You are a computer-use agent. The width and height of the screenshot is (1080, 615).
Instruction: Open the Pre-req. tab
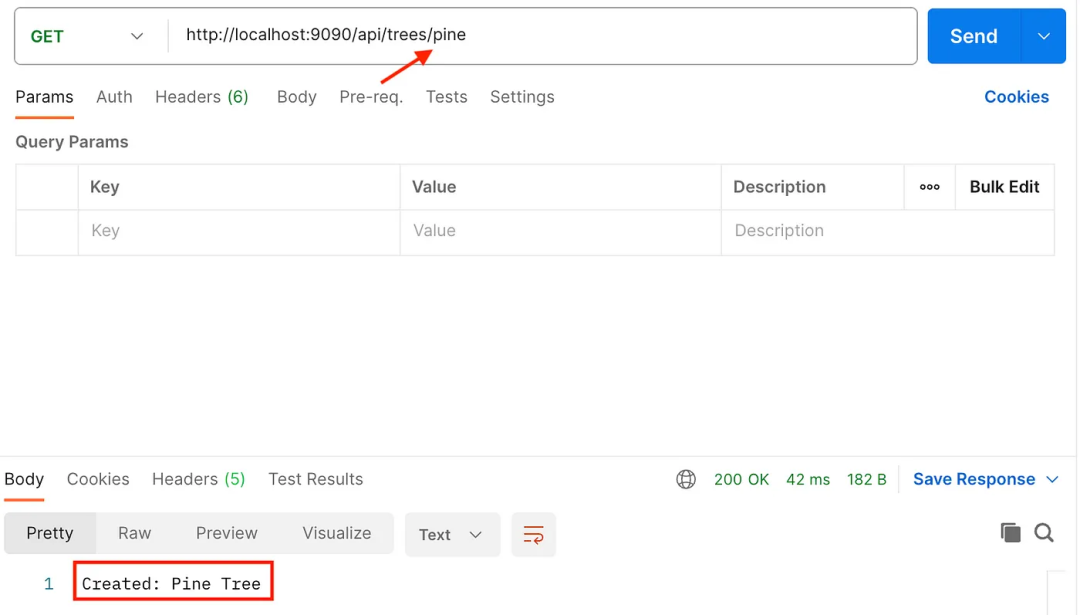371,97
